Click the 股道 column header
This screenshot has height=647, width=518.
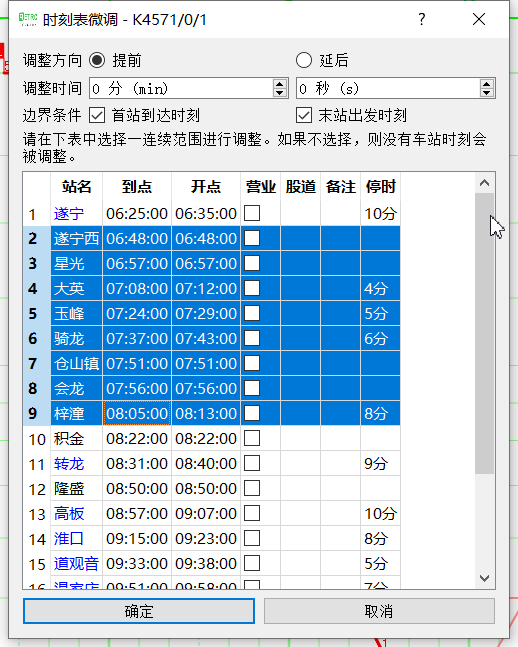click(x=300, y=187)
